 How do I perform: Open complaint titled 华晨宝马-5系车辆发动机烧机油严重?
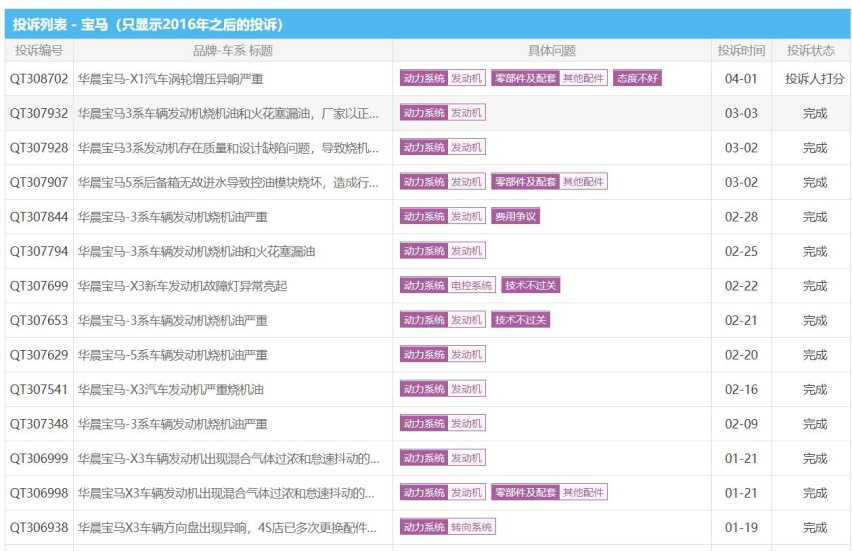173,355
